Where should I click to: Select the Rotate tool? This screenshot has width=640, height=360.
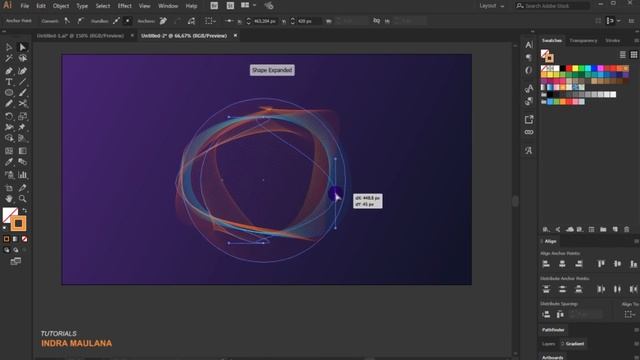click(x=9, y=117)
